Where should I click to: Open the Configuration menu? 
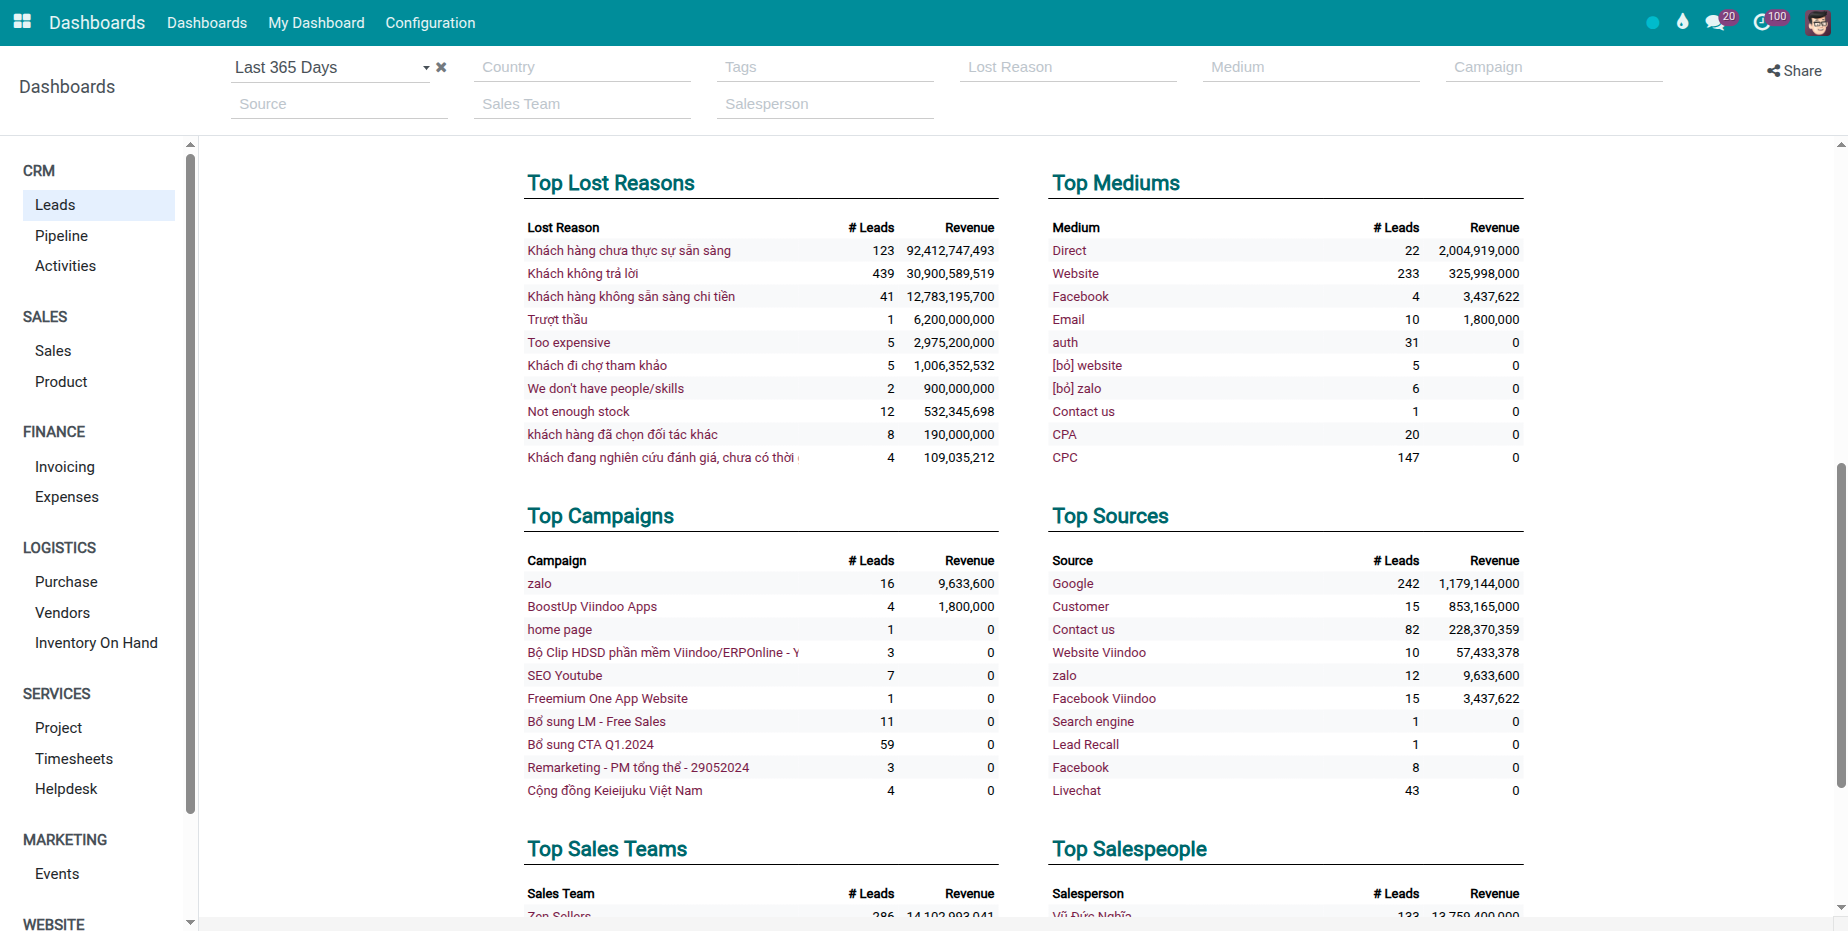click(430, 23)
